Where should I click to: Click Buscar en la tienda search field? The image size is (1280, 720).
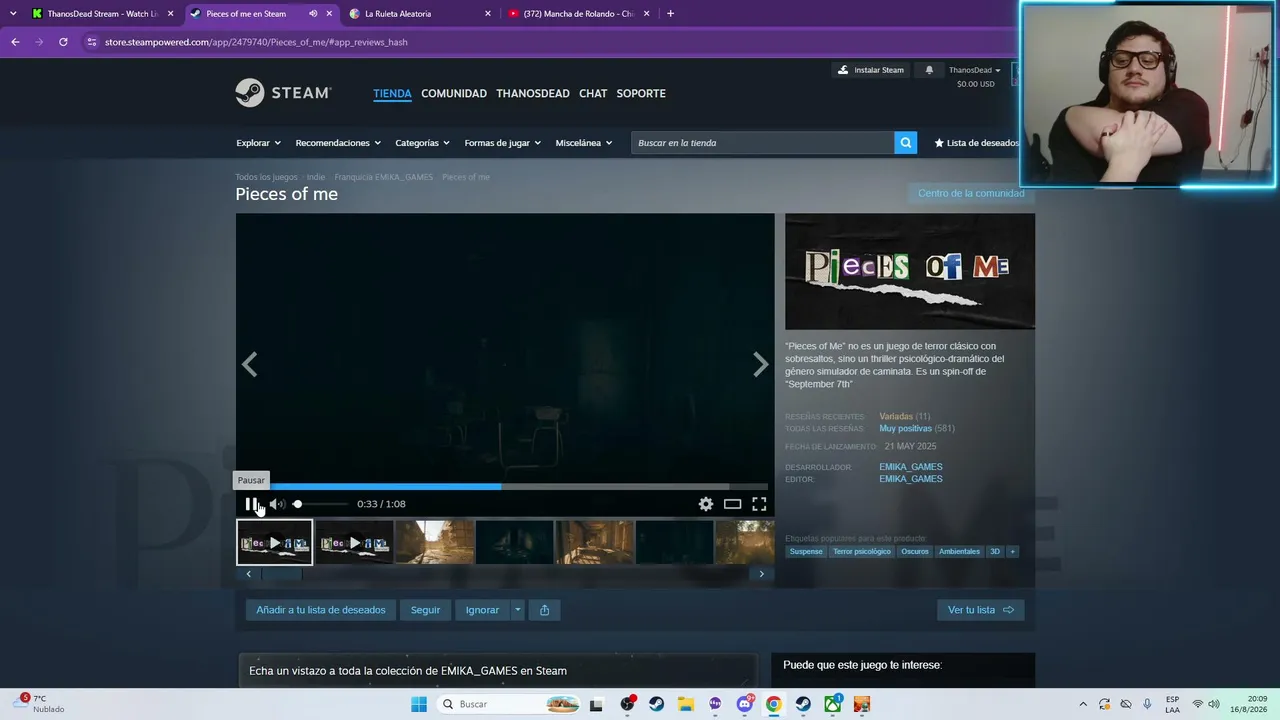tap(763, 143)
